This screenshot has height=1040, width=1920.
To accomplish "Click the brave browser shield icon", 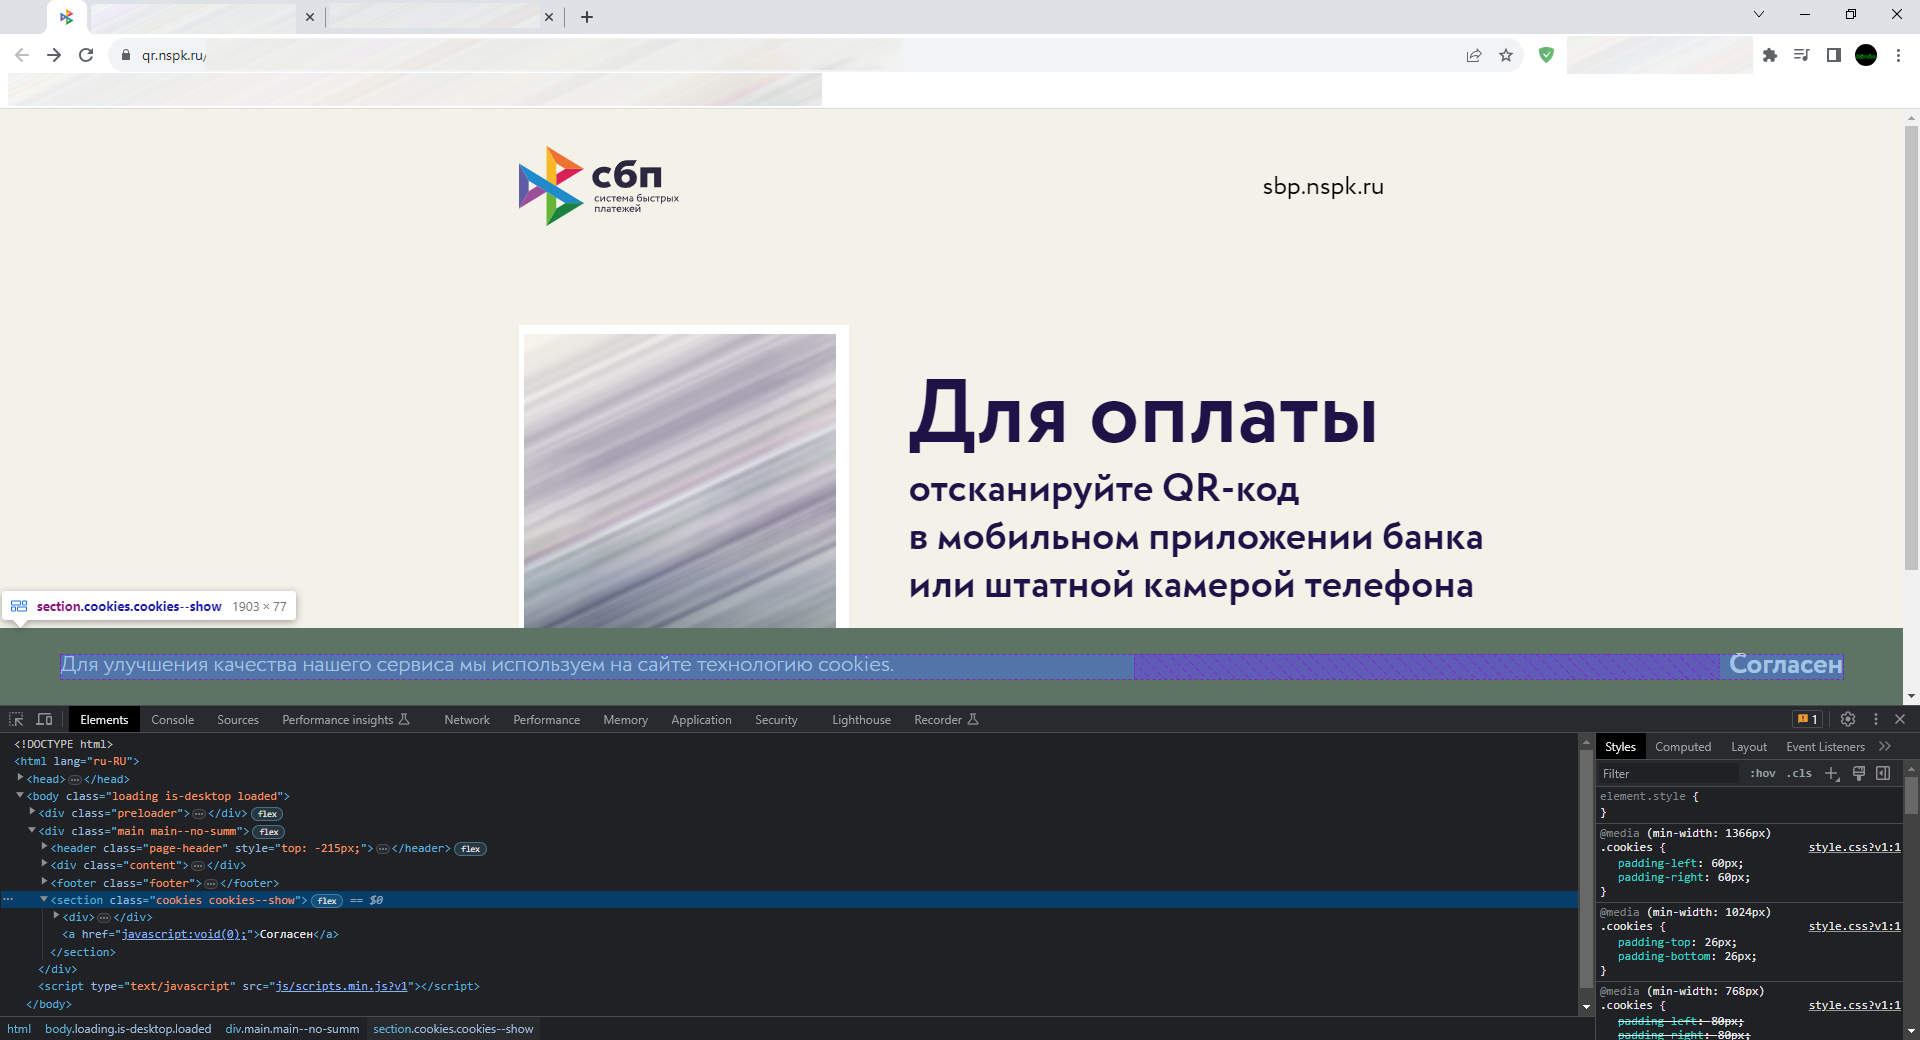I will tap(1546, 55).
